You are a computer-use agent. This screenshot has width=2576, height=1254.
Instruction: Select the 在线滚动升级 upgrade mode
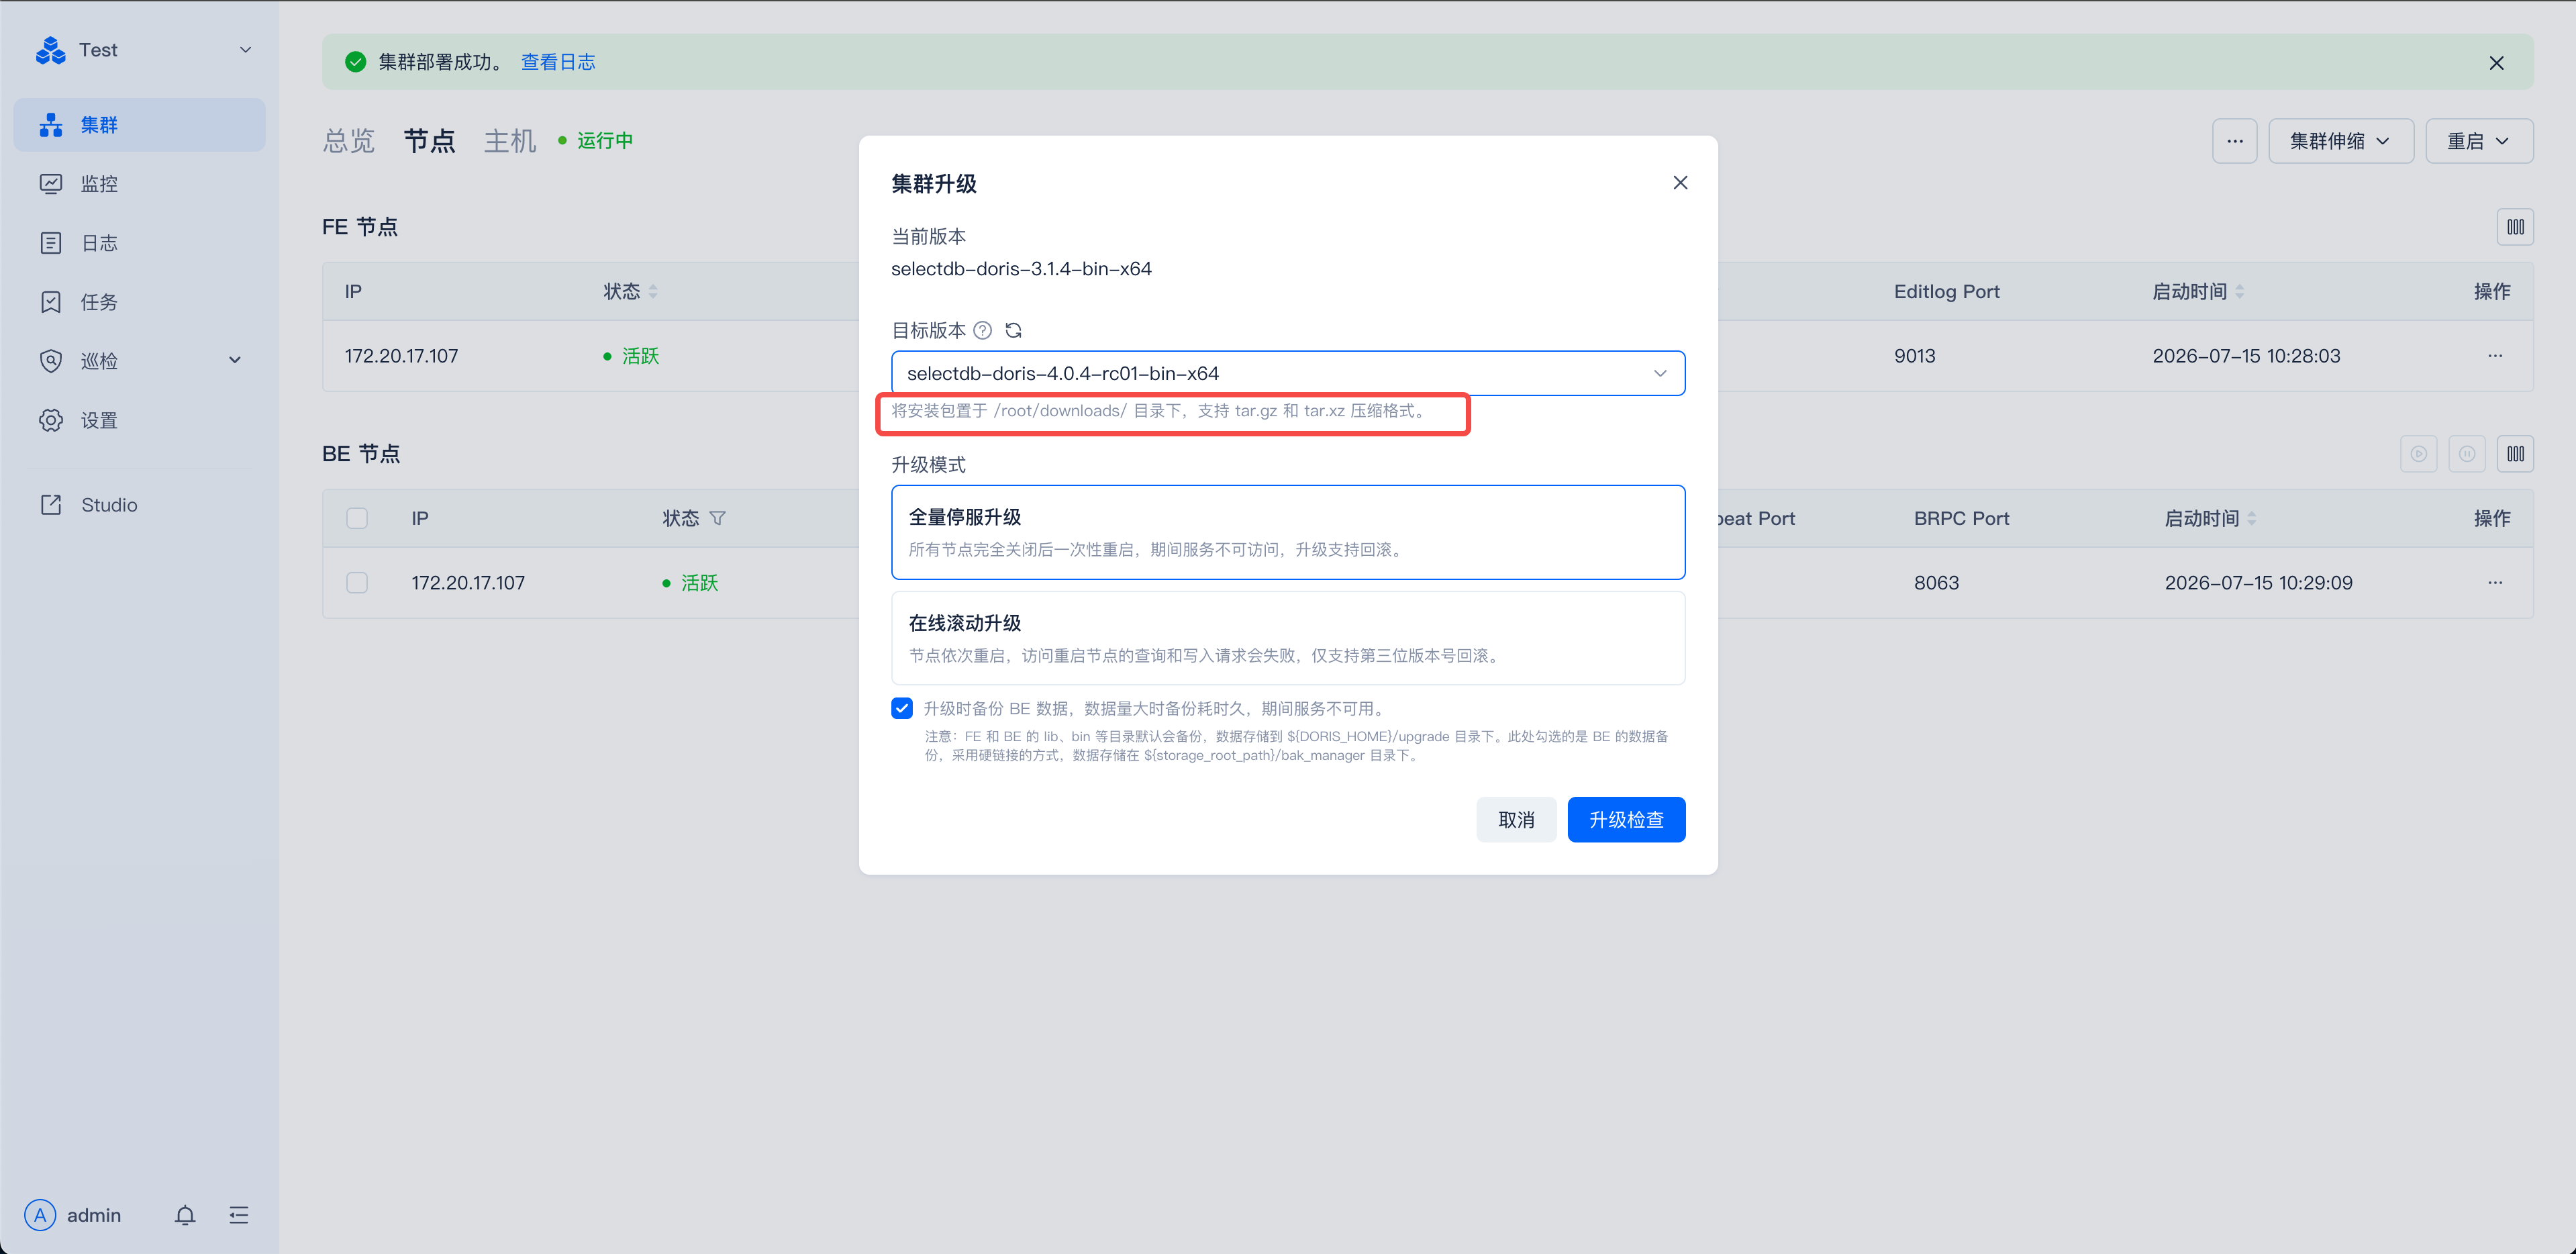coord(1288,638)
